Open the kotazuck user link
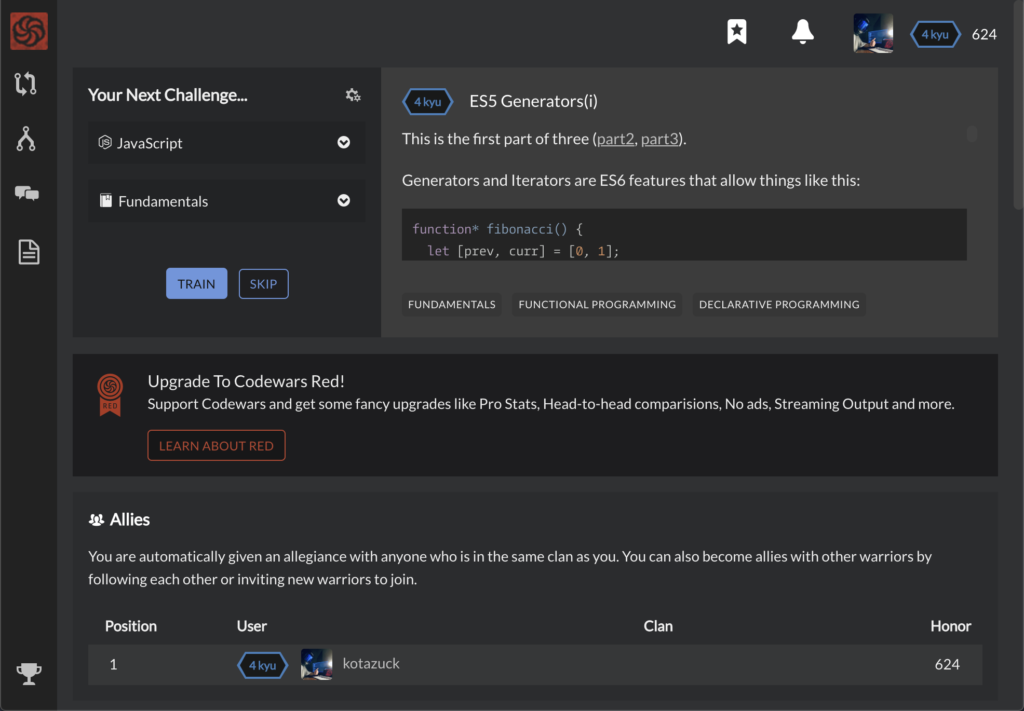 [371, 663]
